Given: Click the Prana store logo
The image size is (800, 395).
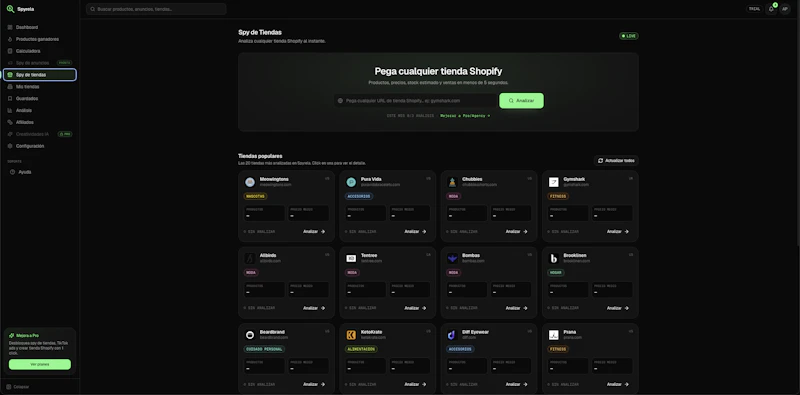Looking at the screenshot, I should pyautogui.click(x=554, y=335).
